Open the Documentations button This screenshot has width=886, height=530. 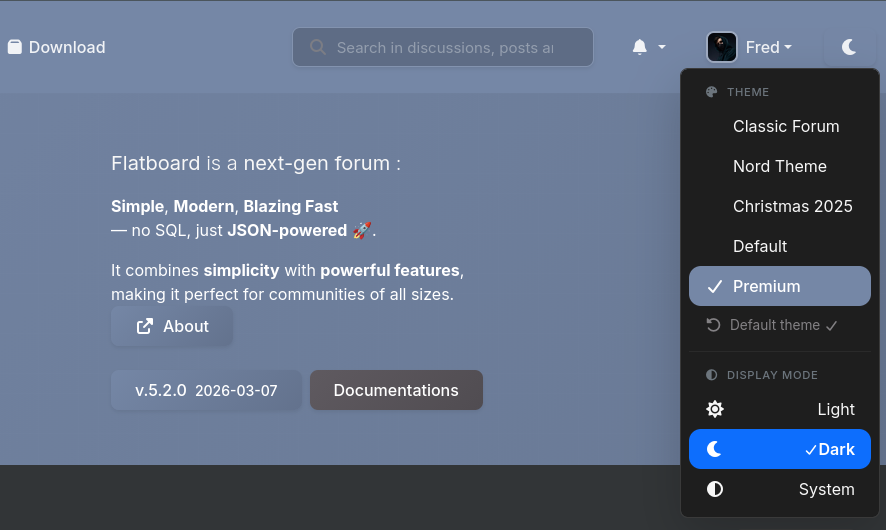coord(396,390)
